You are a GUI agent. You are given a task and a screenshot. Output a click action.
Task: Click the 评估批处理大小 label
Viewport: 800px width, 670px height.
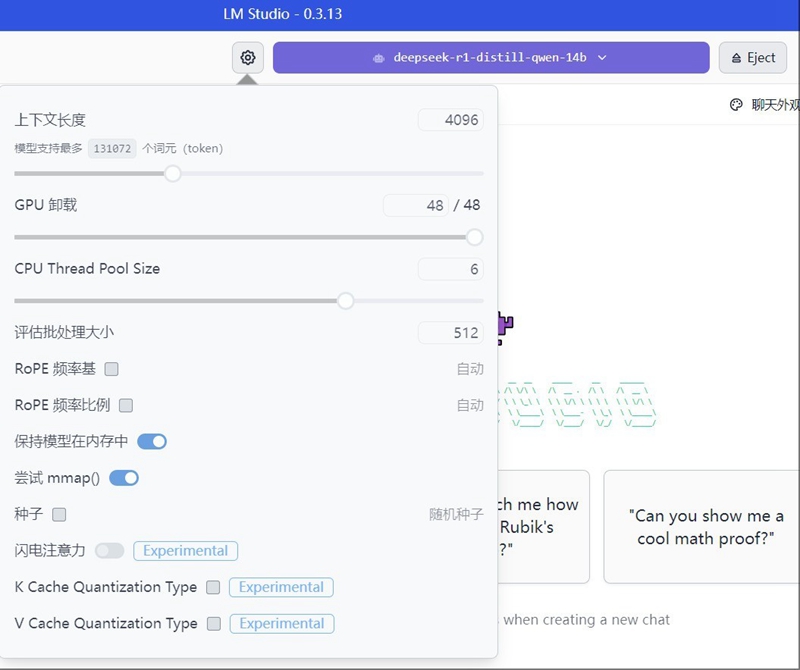click(64, 333)
